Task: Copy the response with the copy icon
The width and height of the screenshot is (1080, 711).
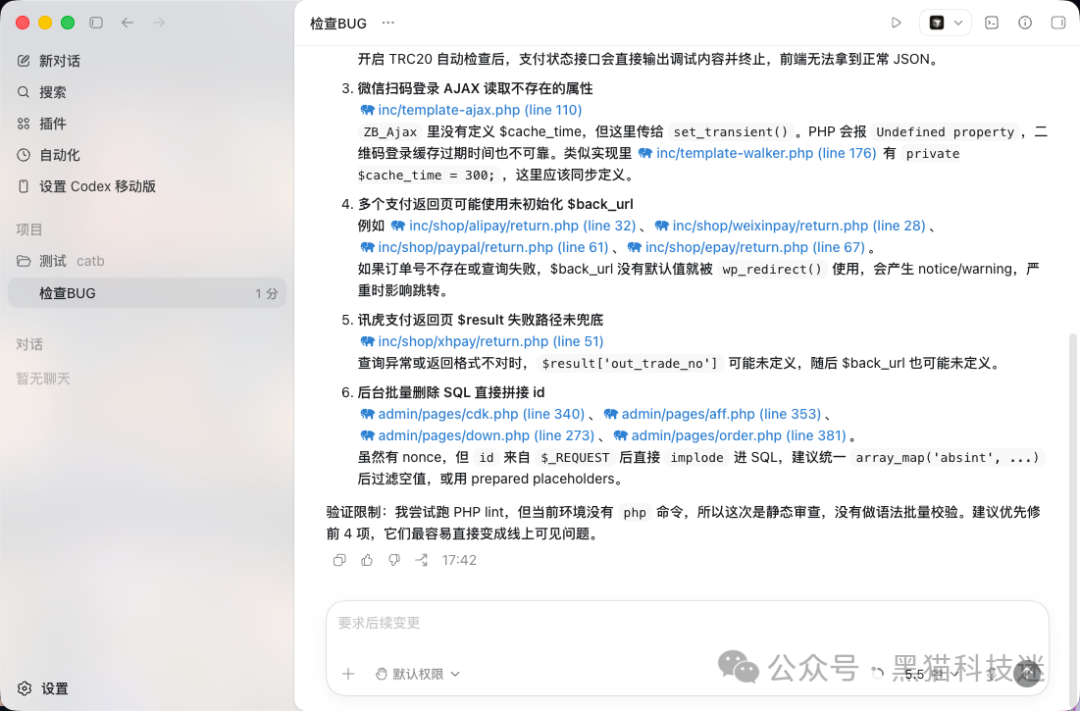Action: tap(339, 560)
